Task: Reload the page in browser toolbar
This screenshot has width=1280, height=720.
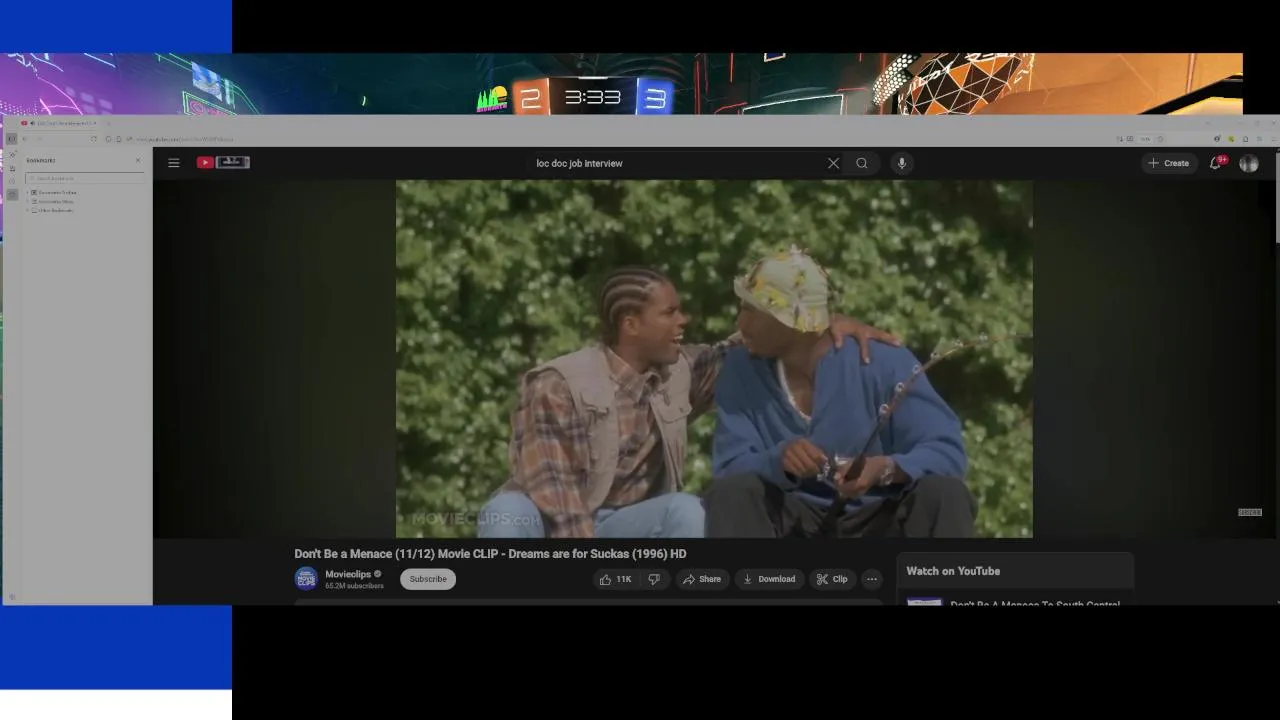Action: coord(94,139)
